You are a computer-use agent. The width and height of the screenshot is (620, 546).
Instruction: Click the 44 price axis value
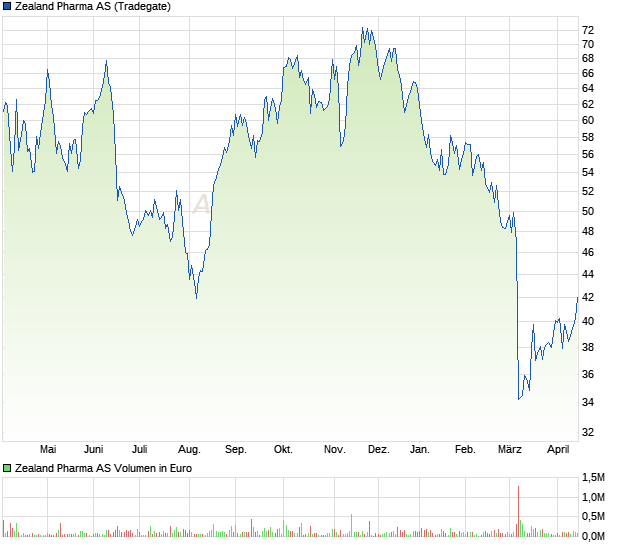click(588, 274)
